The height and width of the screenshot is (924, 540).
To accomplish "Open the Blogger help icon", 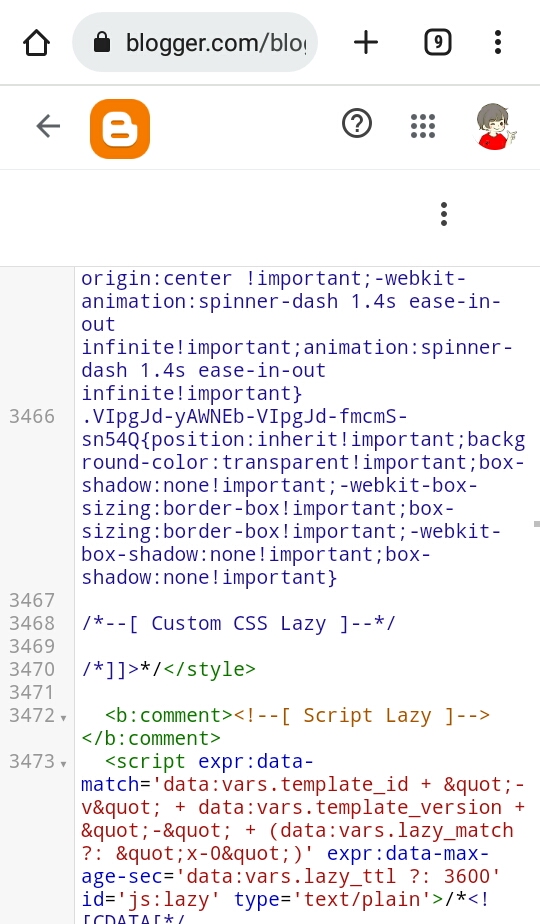I will (x=357, y=124).
